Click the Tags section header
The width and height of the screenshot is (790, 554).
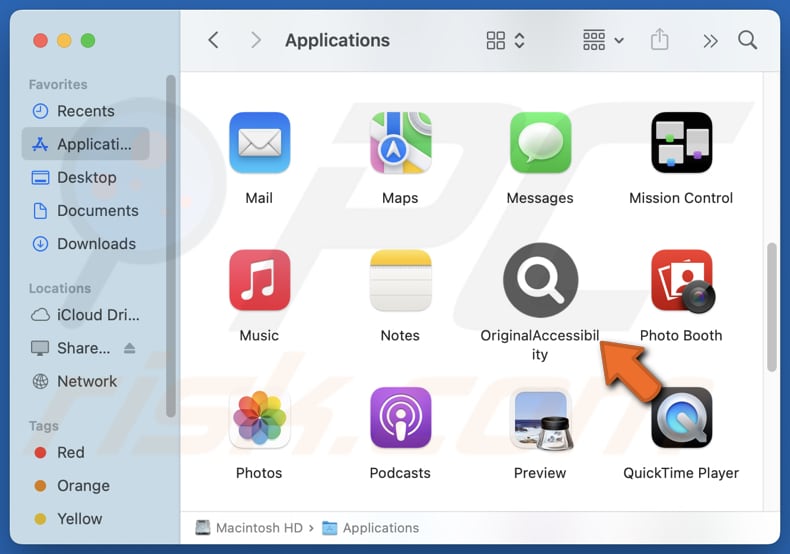point(44,426)
